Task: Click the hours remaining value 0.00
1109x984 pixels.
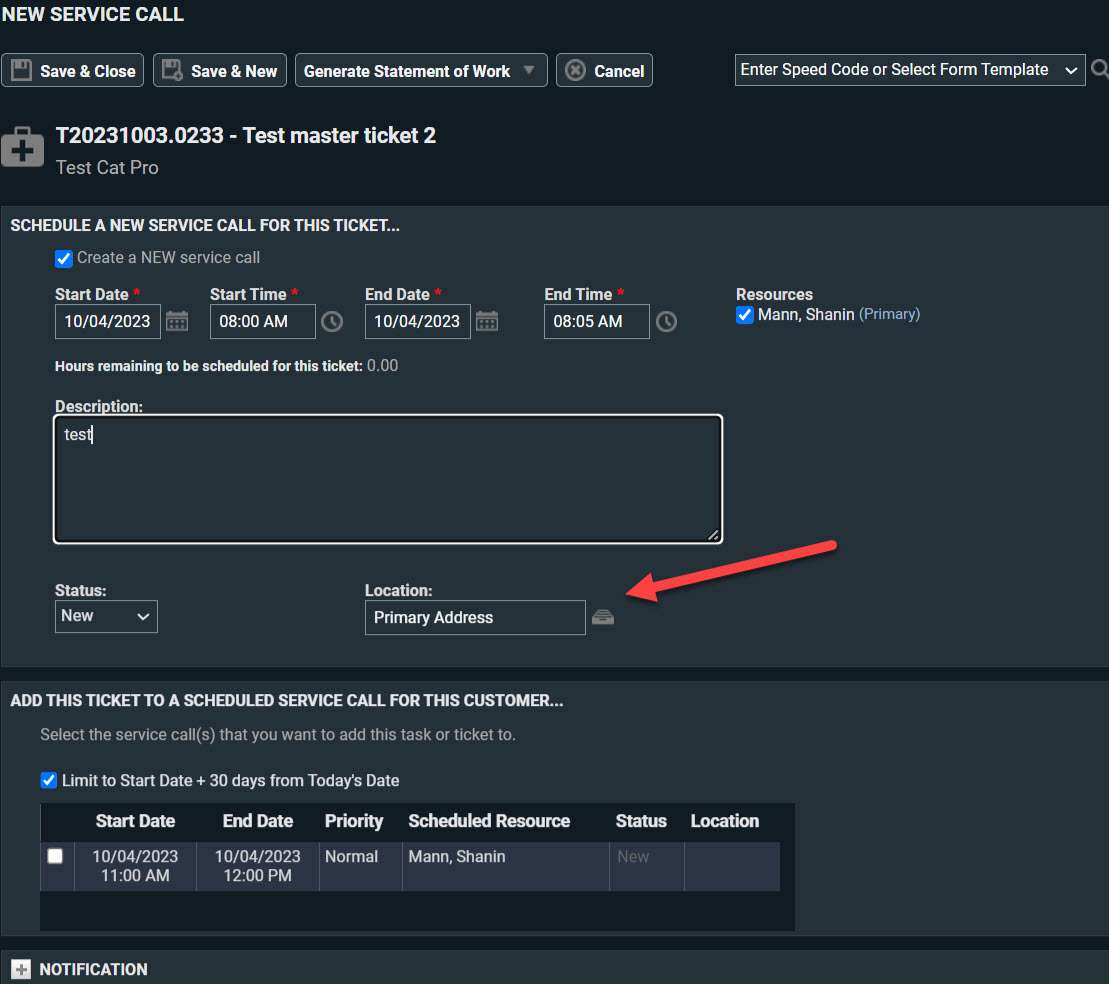Action: tap(383, 366)
